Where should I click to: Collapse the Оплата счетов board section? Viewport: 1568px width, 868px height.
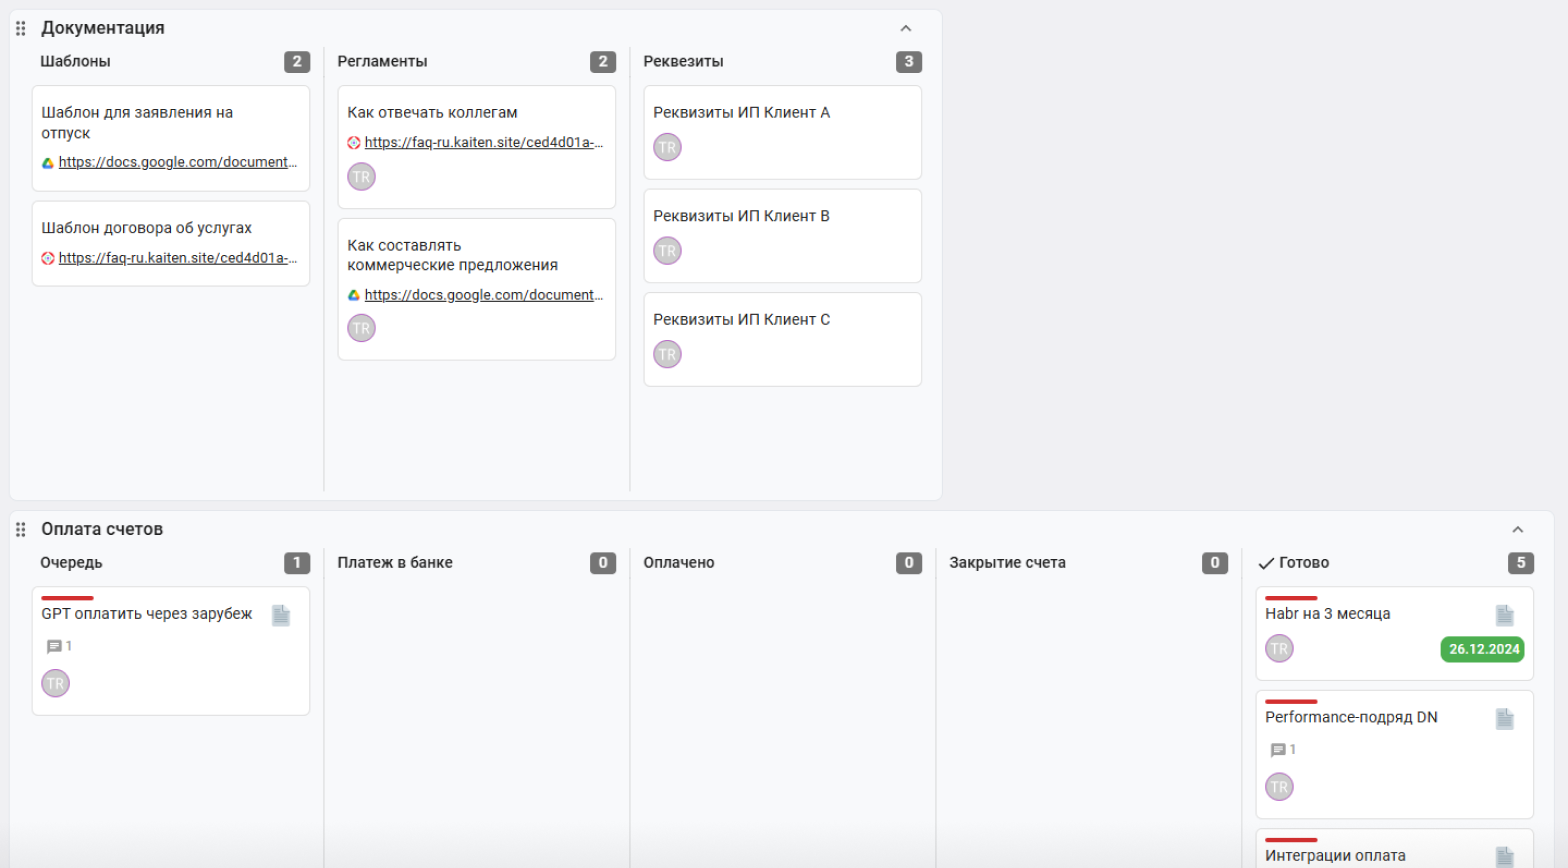point(1518,530)
